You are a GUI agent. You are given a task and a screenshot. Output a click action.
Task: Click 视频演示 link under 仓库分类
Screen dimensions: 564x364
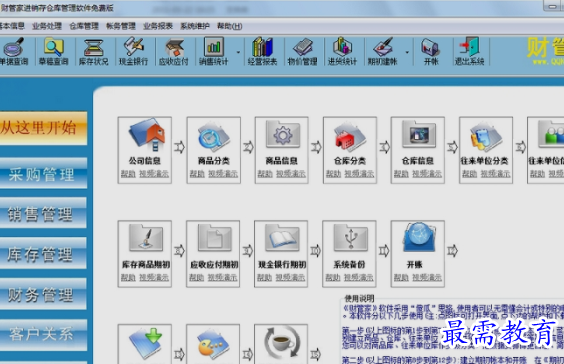(359, 174)
